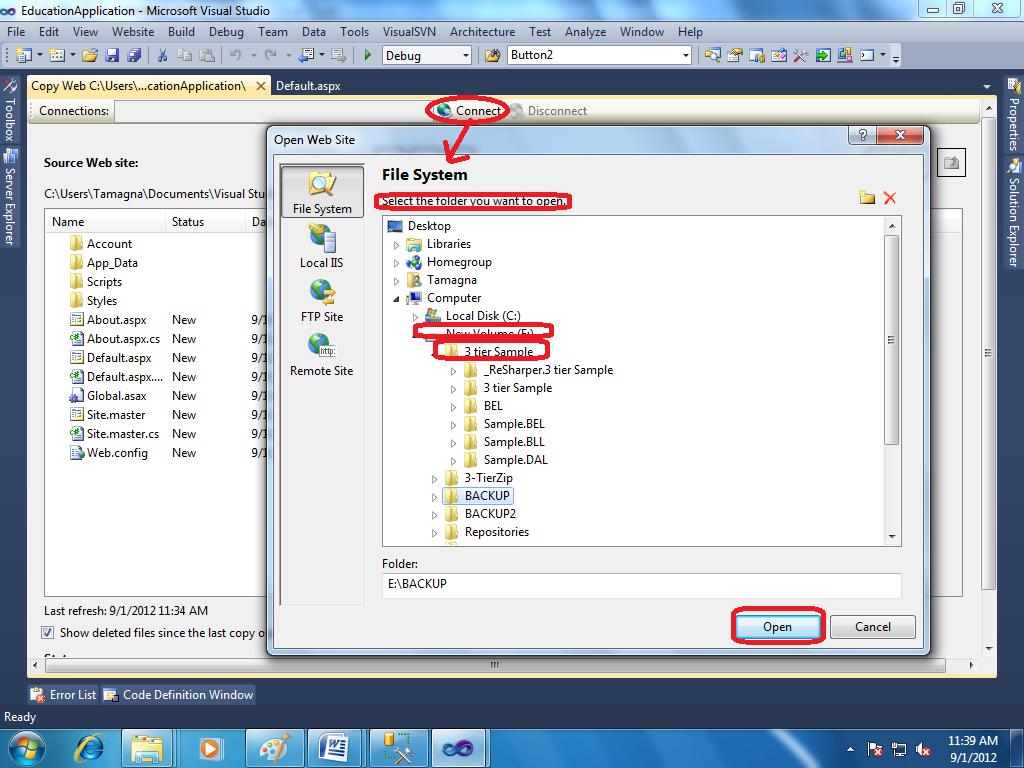Open the Properties Window toolbar icon
This screenshot has height=768, width=1024.
point(735,56)
